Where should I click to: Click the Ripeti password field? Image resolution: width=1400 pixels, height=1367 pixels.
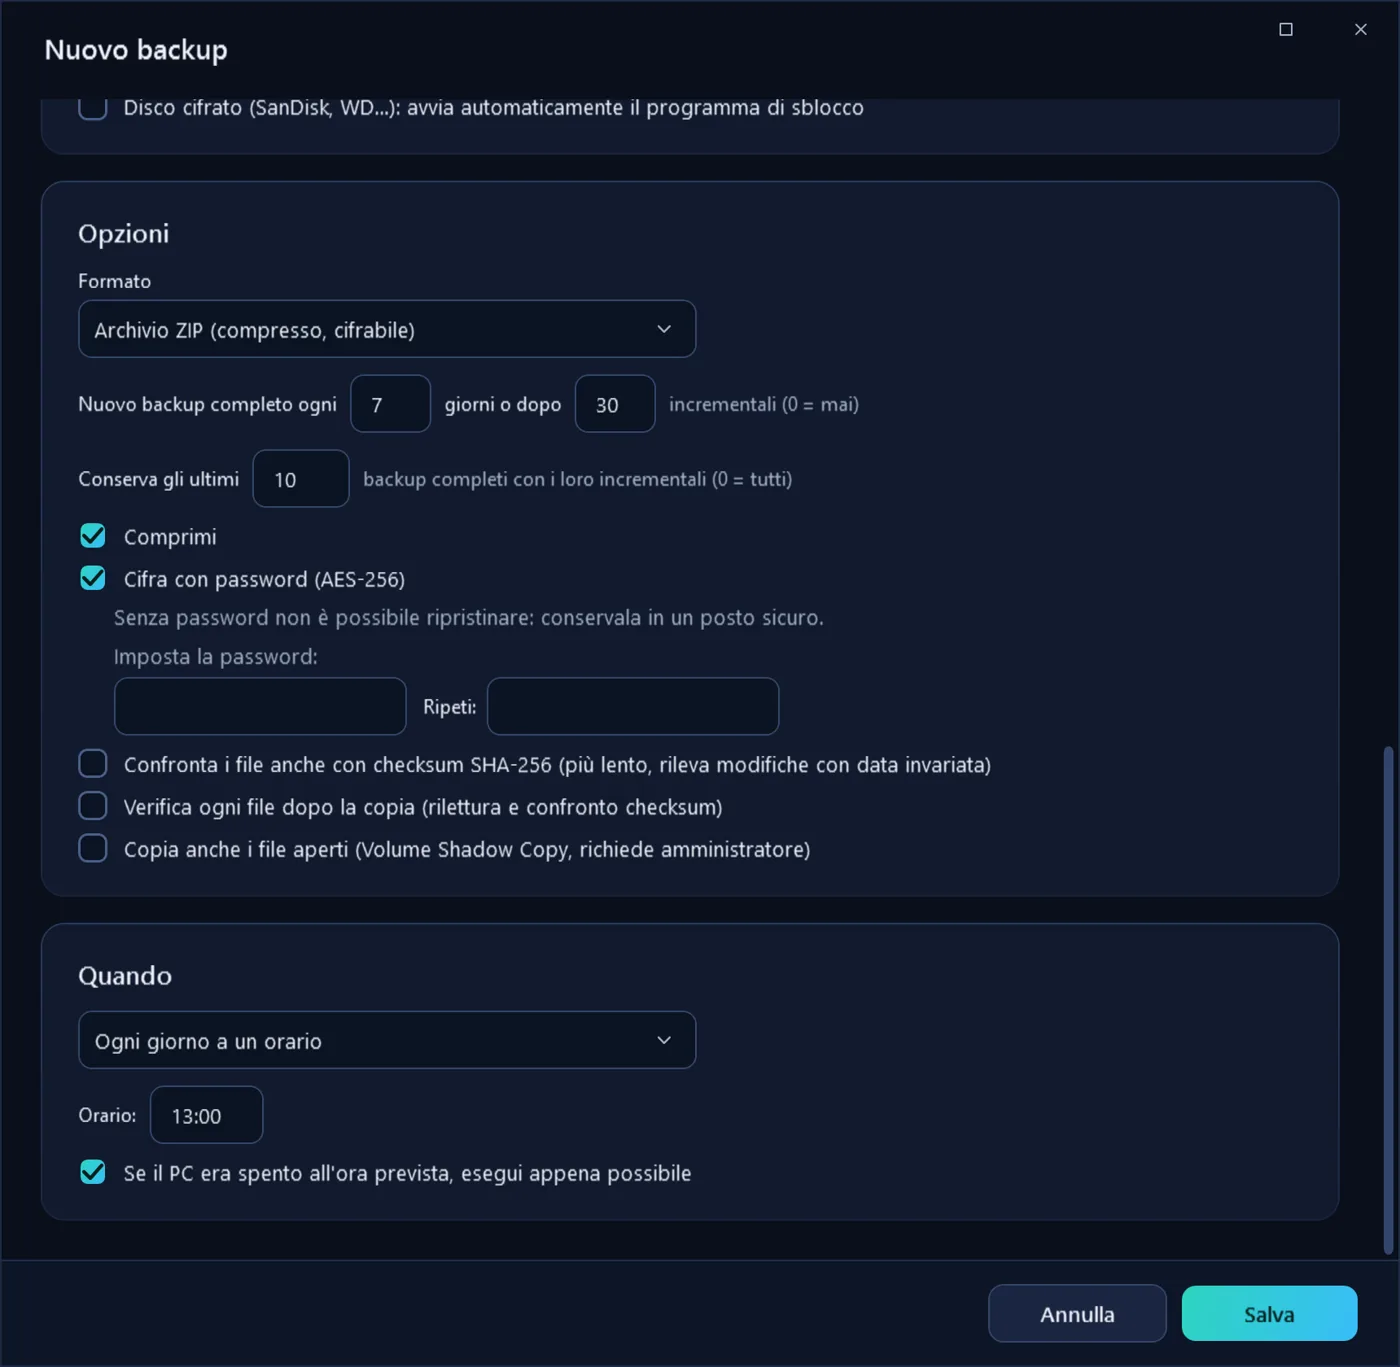(x=633, y=706)
